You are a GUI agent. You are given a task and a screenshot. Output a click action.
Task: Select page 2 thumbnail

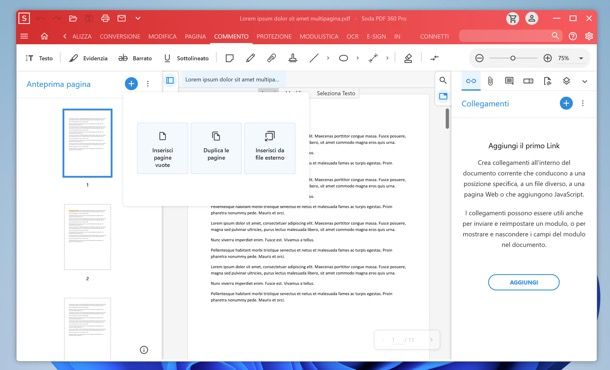coord(88,237)
